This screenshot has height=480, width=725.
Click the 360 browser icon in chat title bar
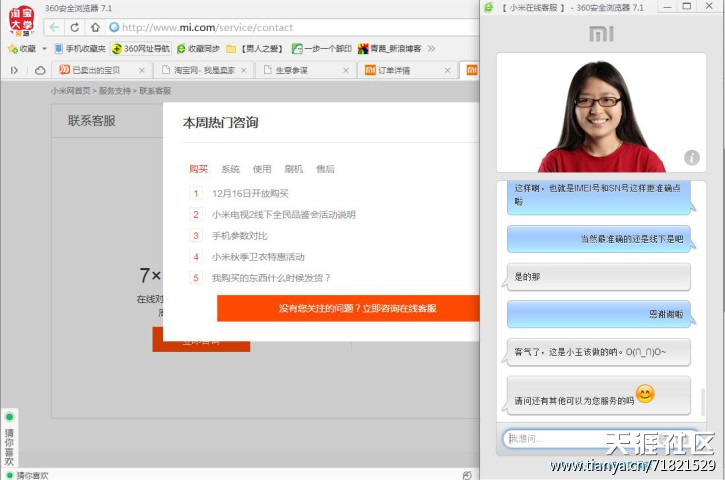489,7
